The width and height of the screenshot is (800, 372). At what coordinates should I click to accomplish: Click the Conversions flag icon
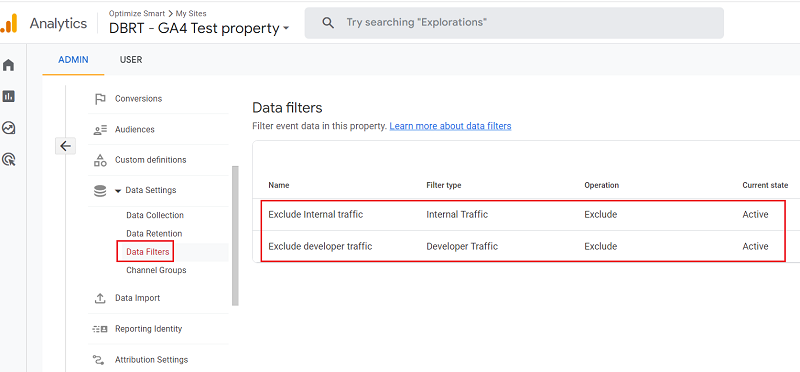pyautogui.click(x=100, y=99)
